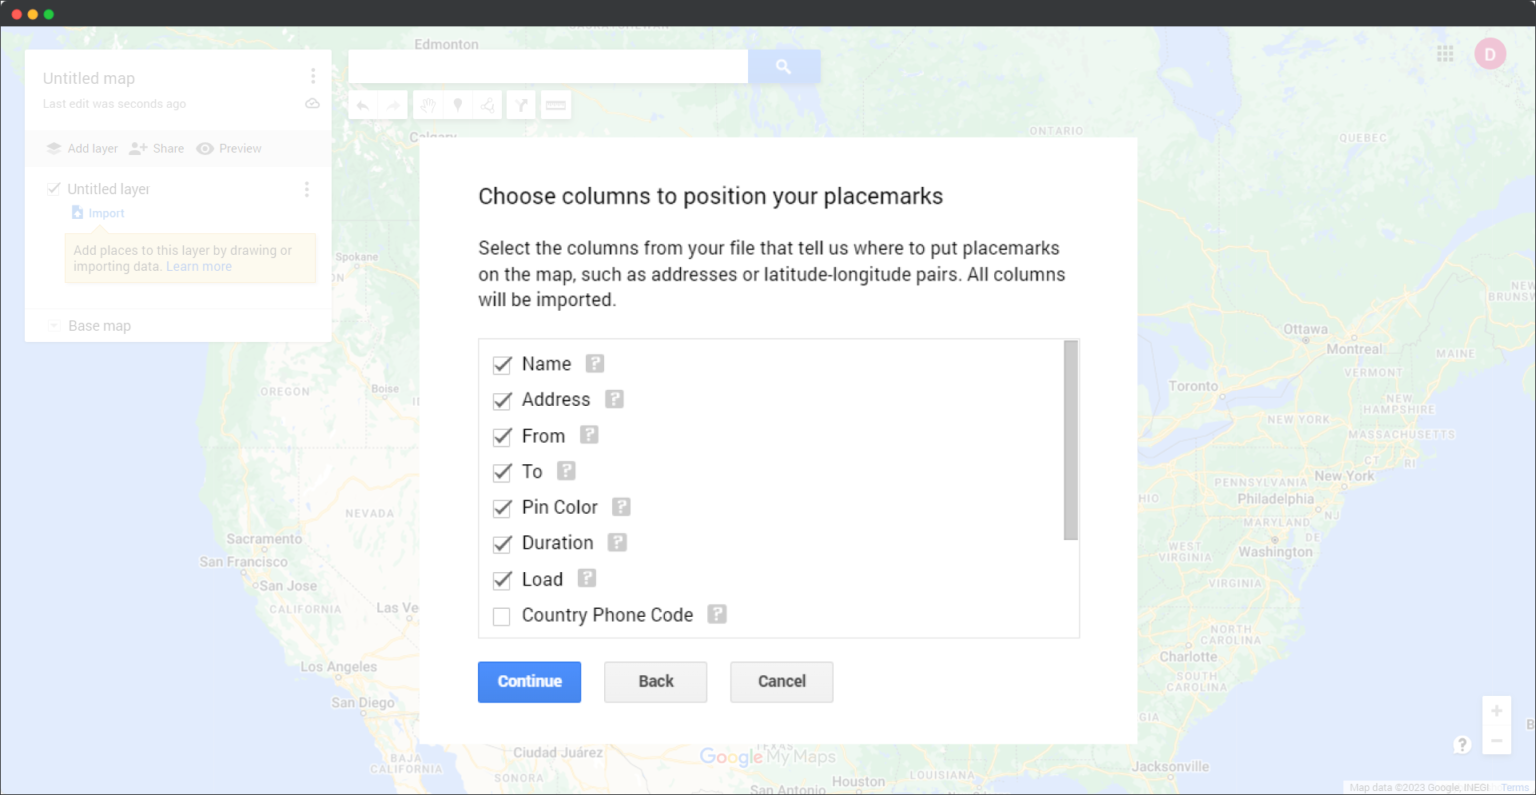Viewport: 1536px width, 795px height.
Task: Toggle the Untitled layer visibility checkbox
Action: (53, 187)
